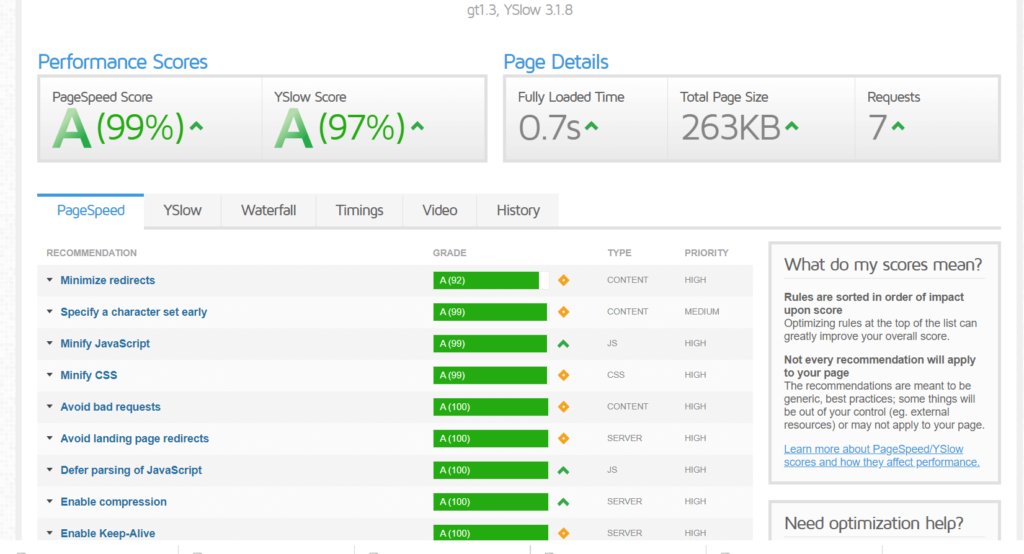This screenshot has width=1024, height=554.
Task: Open the Timings tab
Action: pos(359,210)
